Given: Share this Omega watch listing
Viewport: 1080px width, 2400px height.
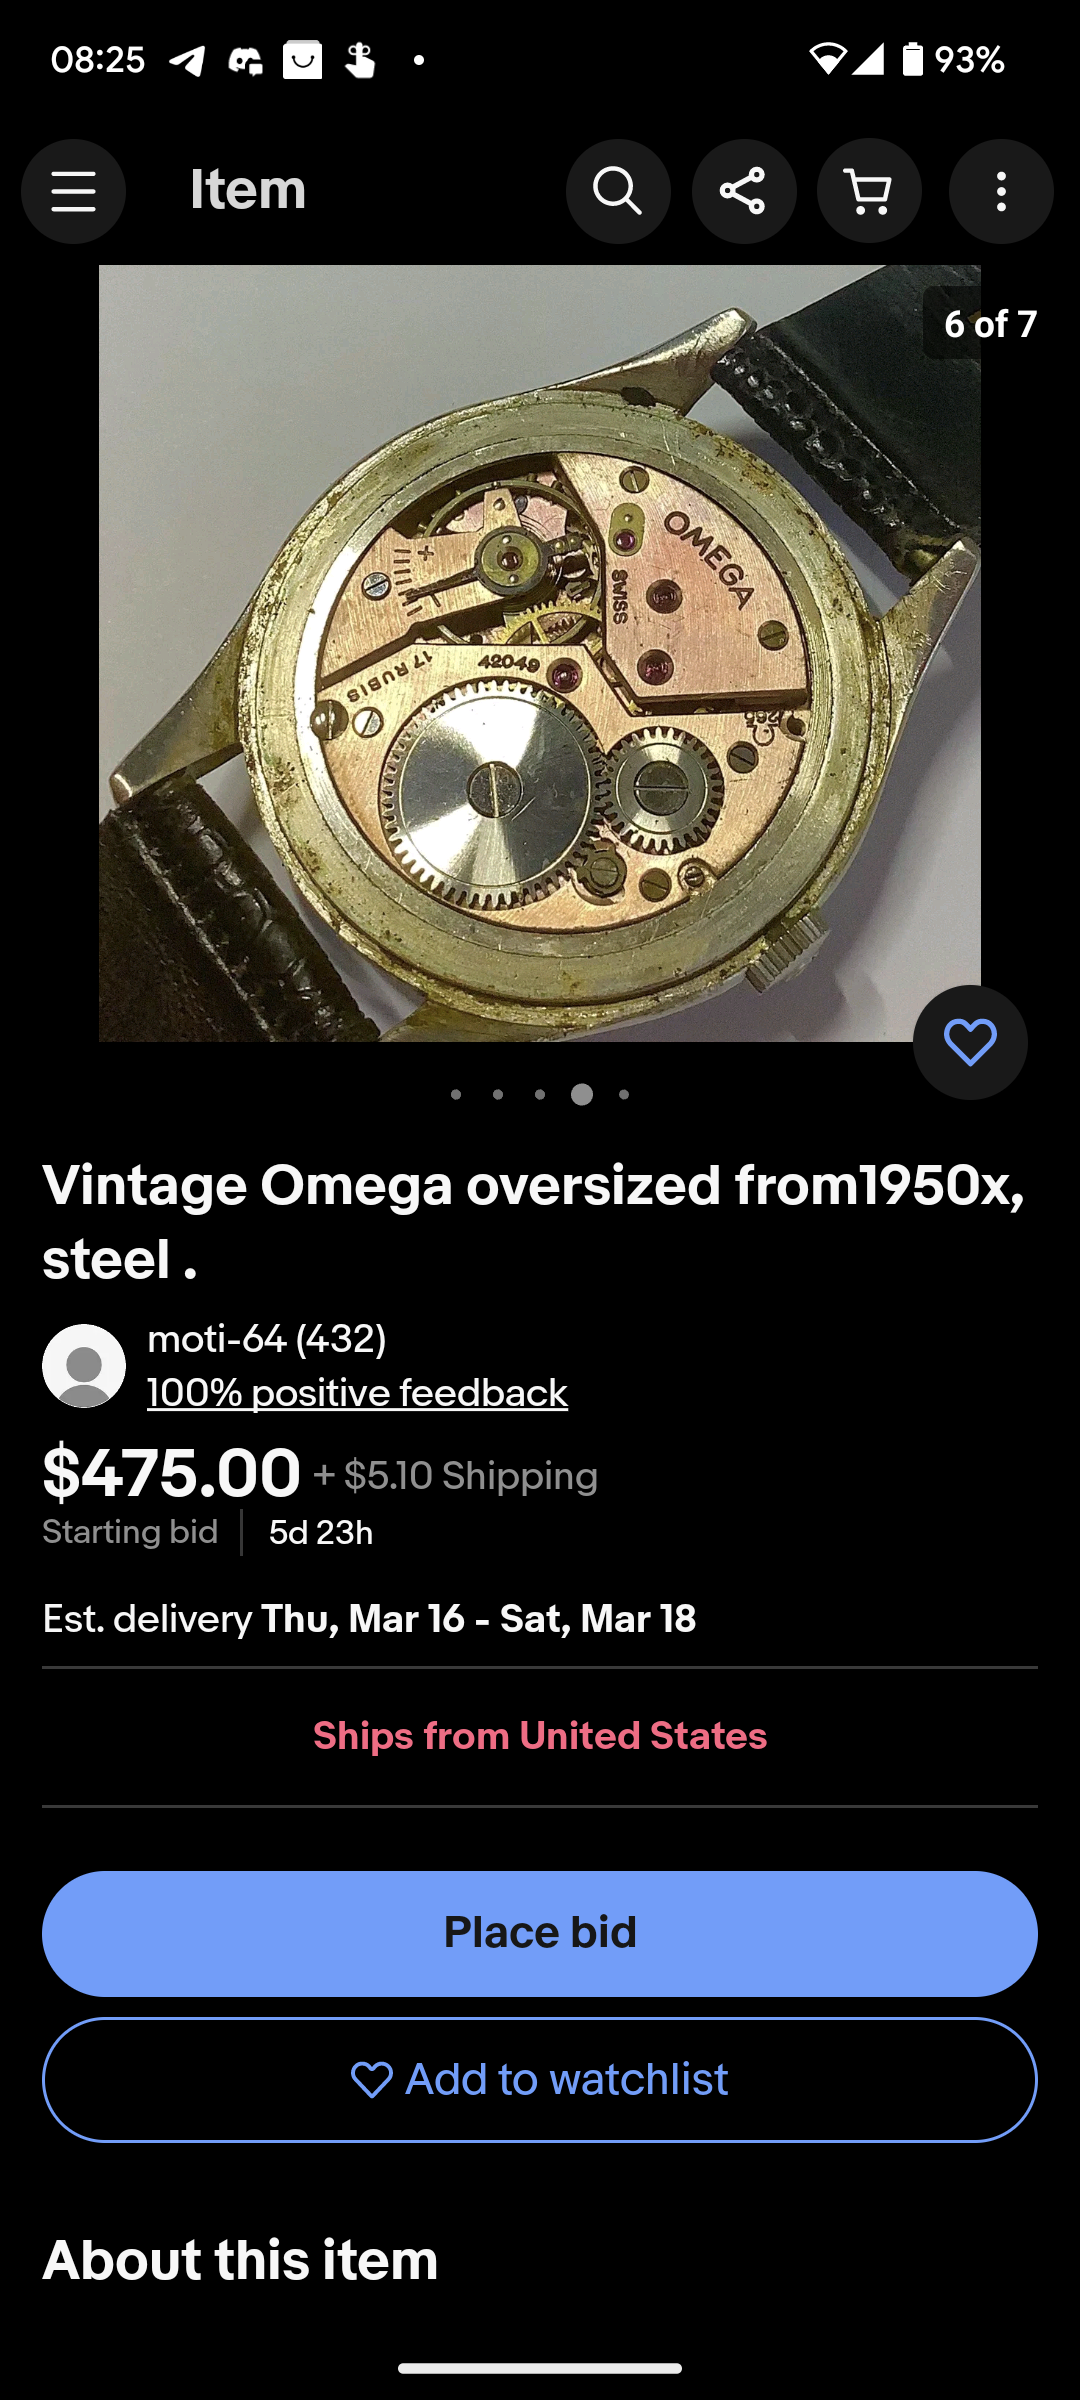Looking at the screenshot, I should tap(744, 191).
